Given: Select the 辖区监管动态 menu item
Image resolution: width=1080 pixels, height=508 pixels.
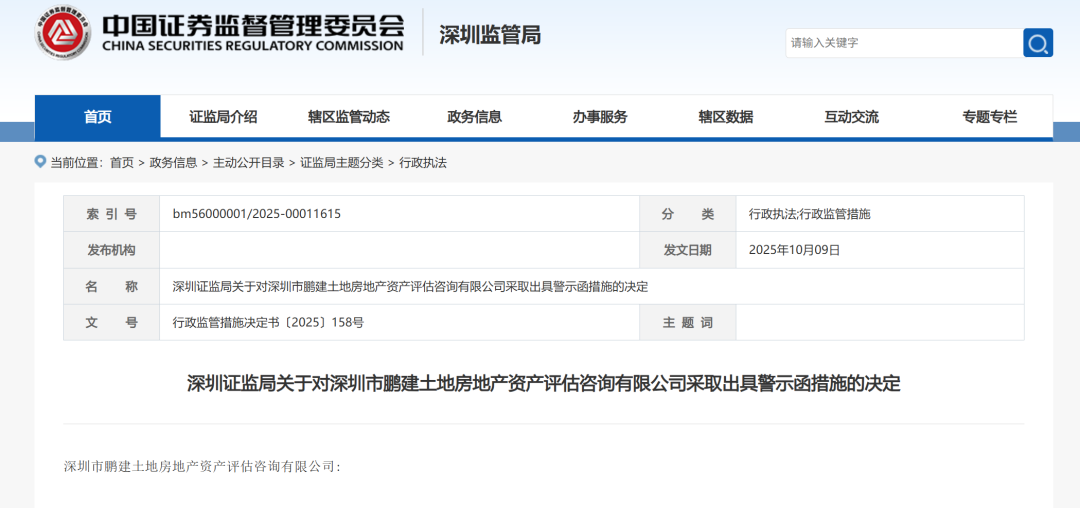Looking at the screenshot, I should (349, 117).
